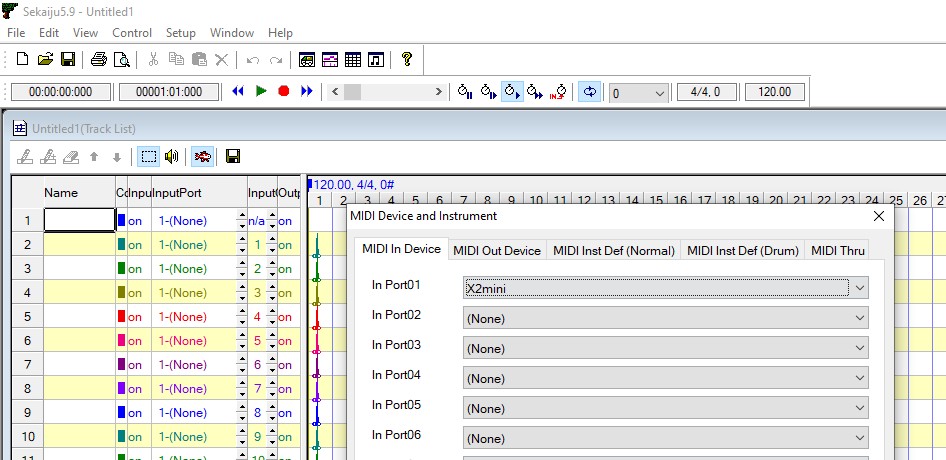Switch to MIDI Out Device tab
The width and height of the screenshot is (946, 460).
[x=497, y=251]
